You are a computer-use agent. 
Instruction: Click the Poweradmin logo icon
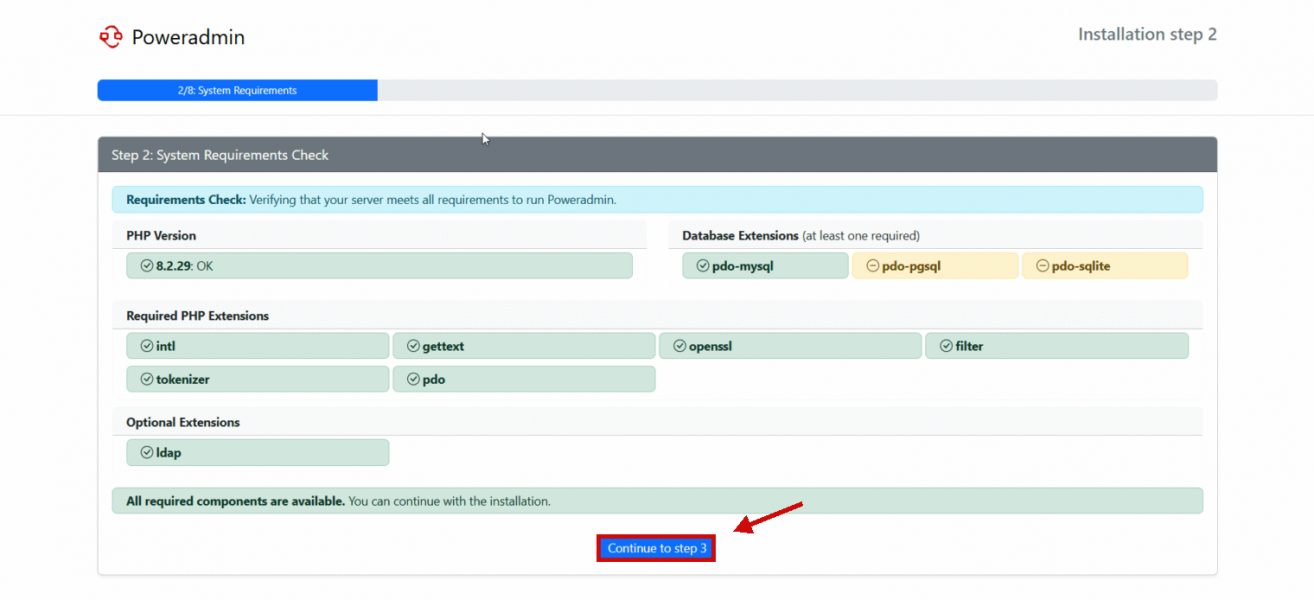[110, 37]
